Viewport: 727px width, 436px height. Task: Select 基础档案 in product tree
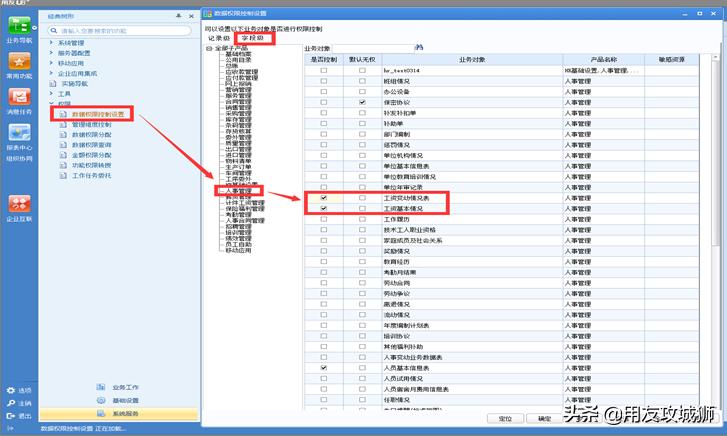coord(238,54)
